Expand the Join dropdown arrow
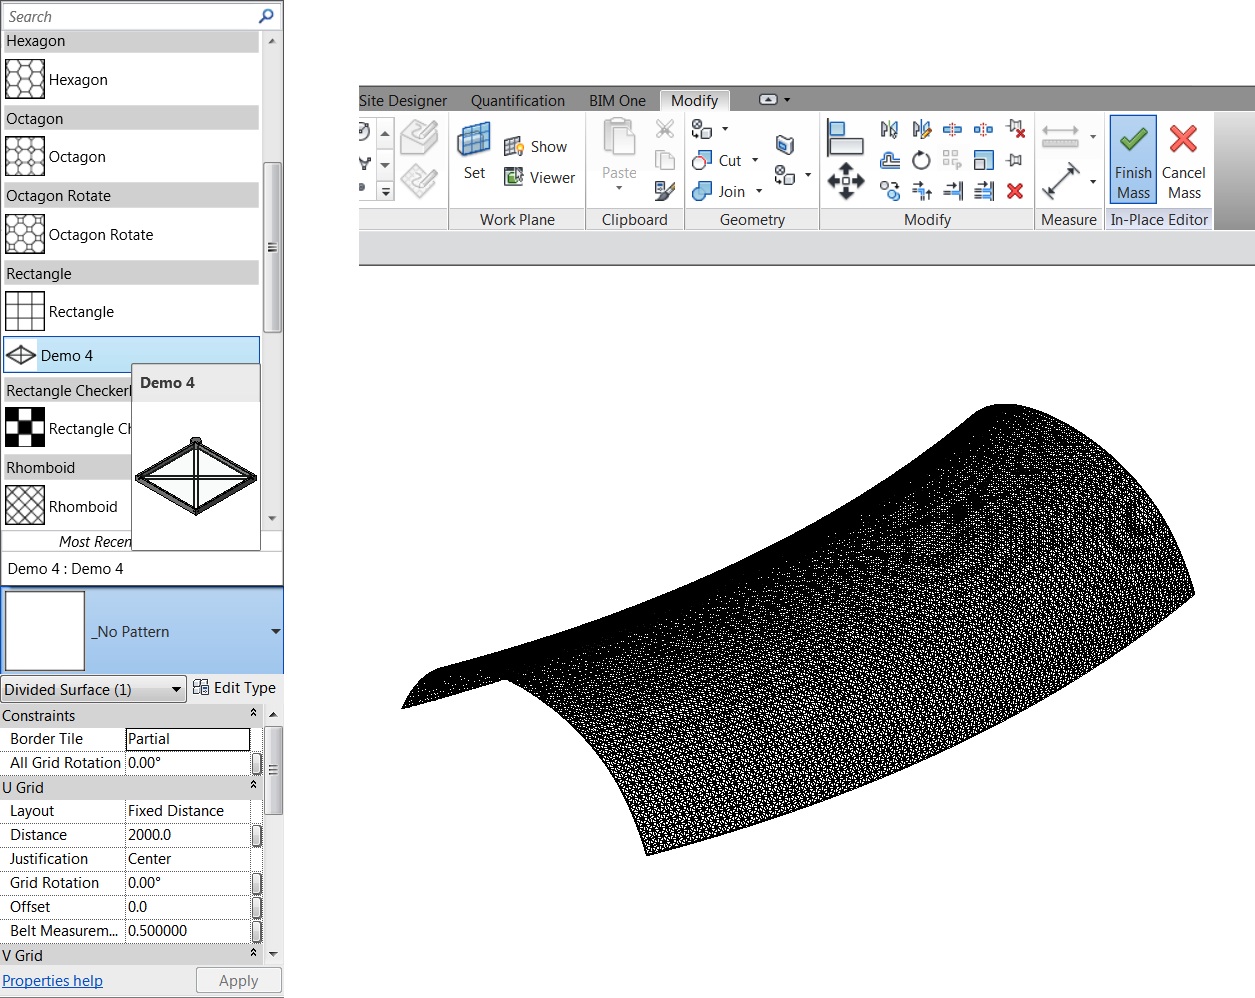This screenshot has height=998, width=1255. (759, 191)
